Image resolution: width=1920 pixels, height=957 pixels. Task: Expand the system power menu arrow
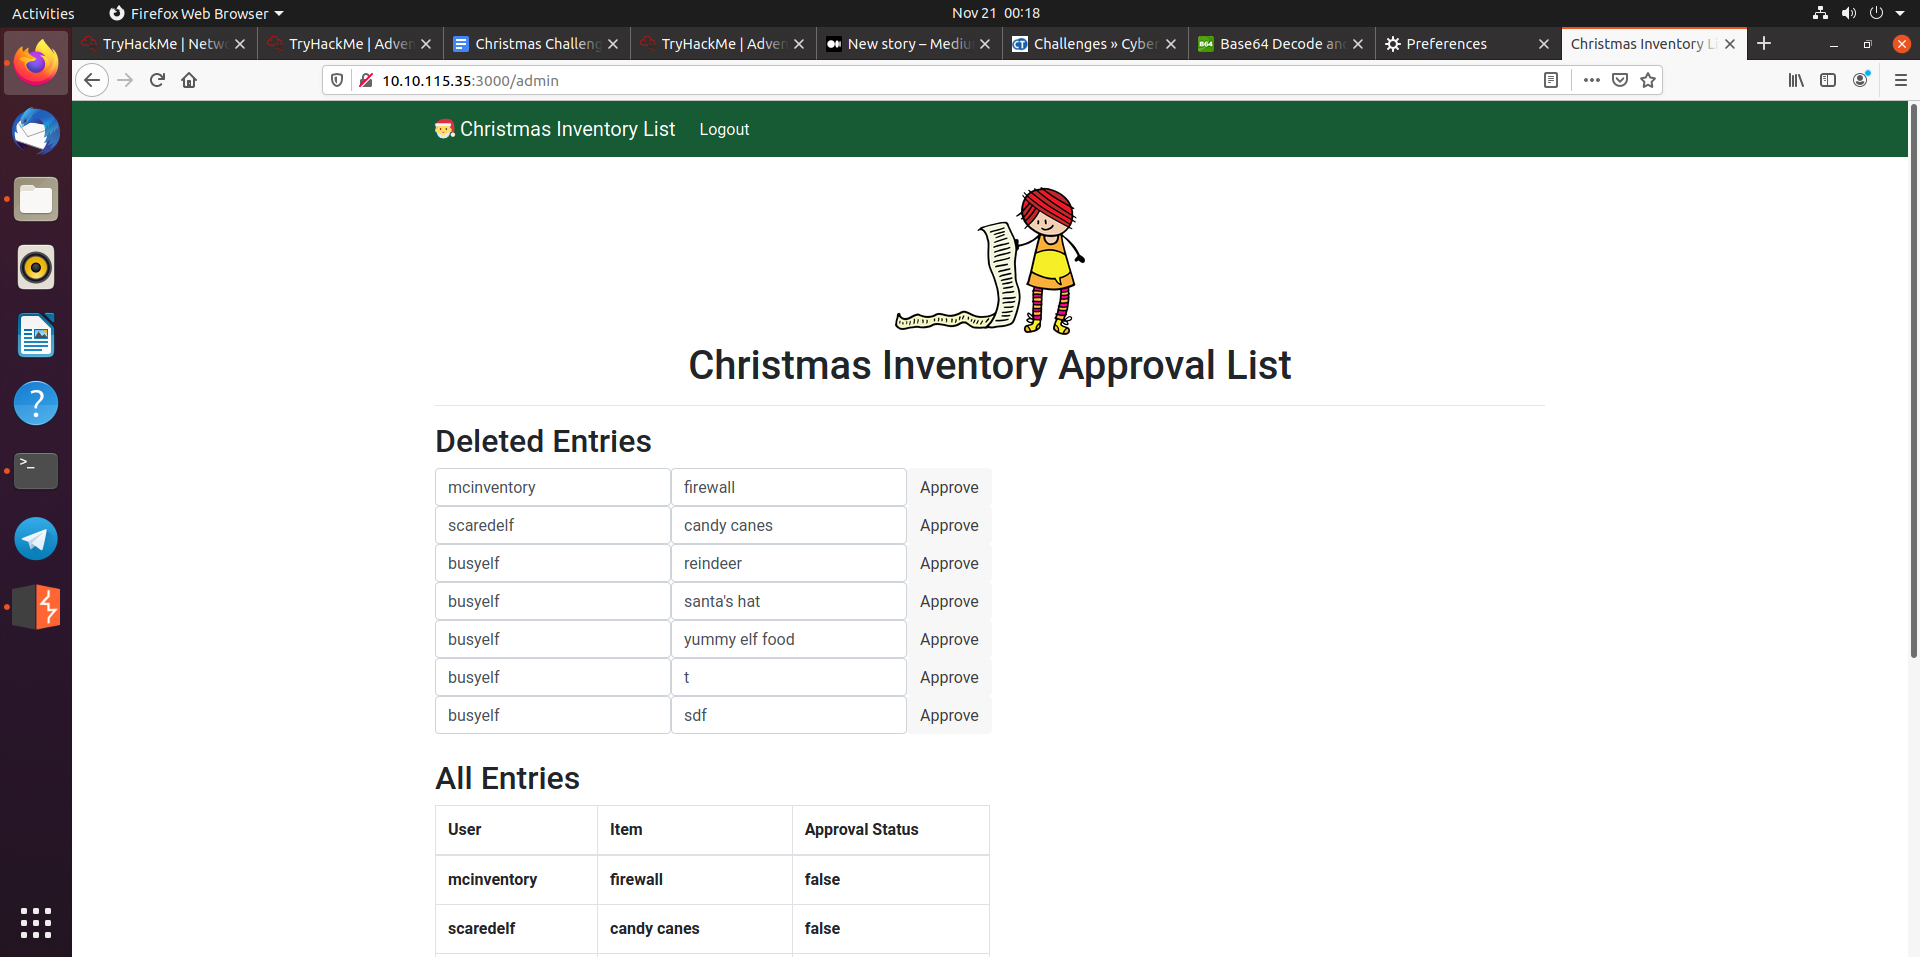point(1900,13)
